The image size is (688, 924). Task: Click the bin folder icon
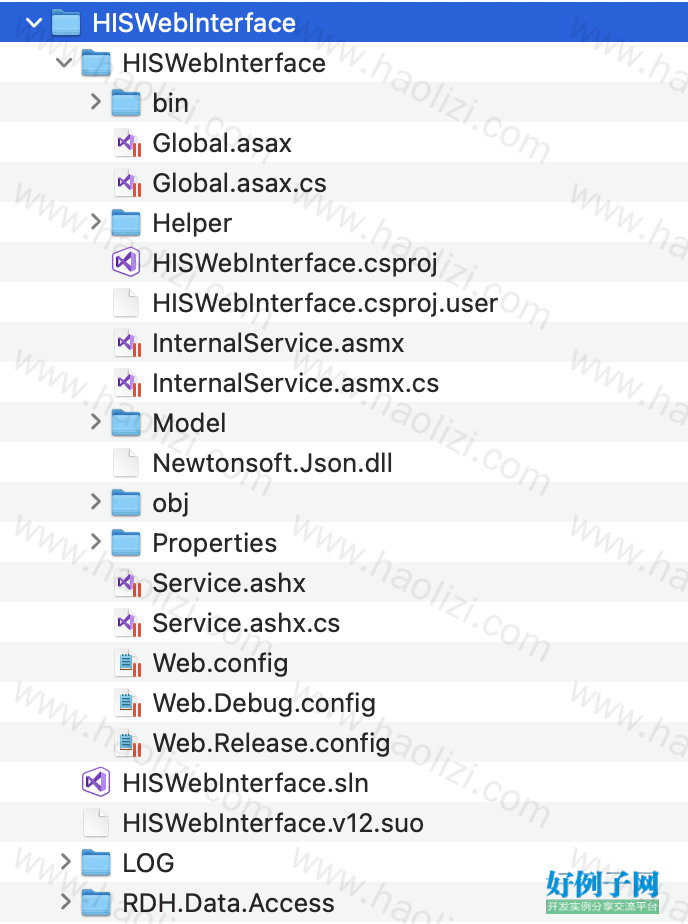click(x=126, y=103)
